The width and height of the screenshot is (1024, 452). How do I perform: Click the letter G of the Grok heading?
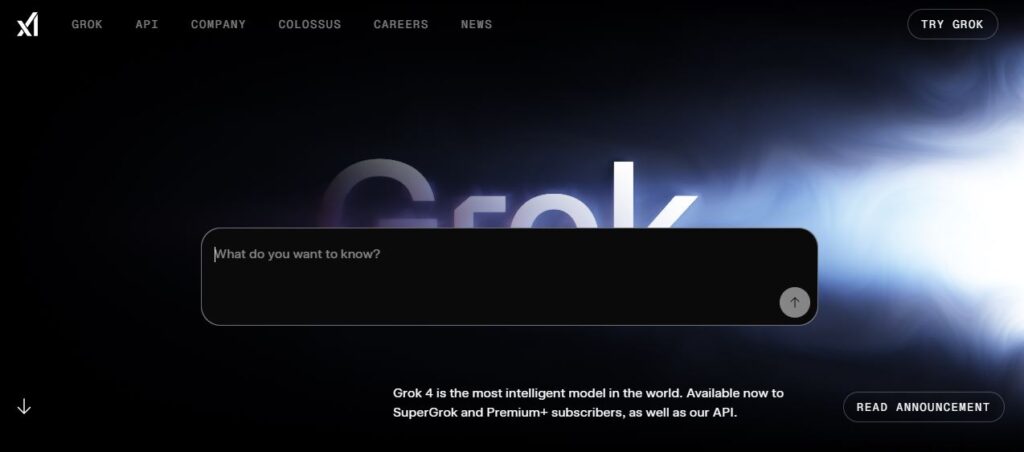coord(379,194)
